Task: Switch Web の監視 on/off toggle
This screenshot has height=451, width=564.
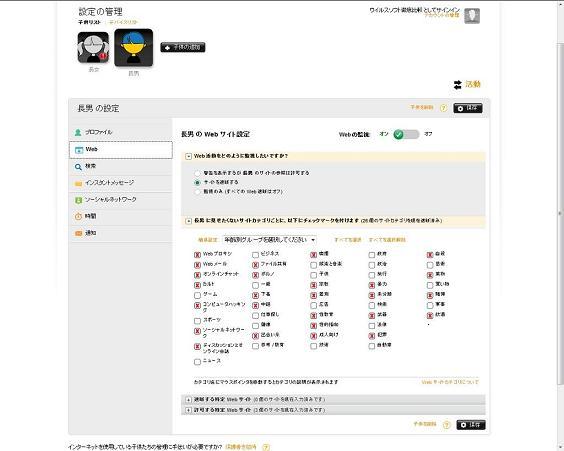Action: [x=406, y=134]
